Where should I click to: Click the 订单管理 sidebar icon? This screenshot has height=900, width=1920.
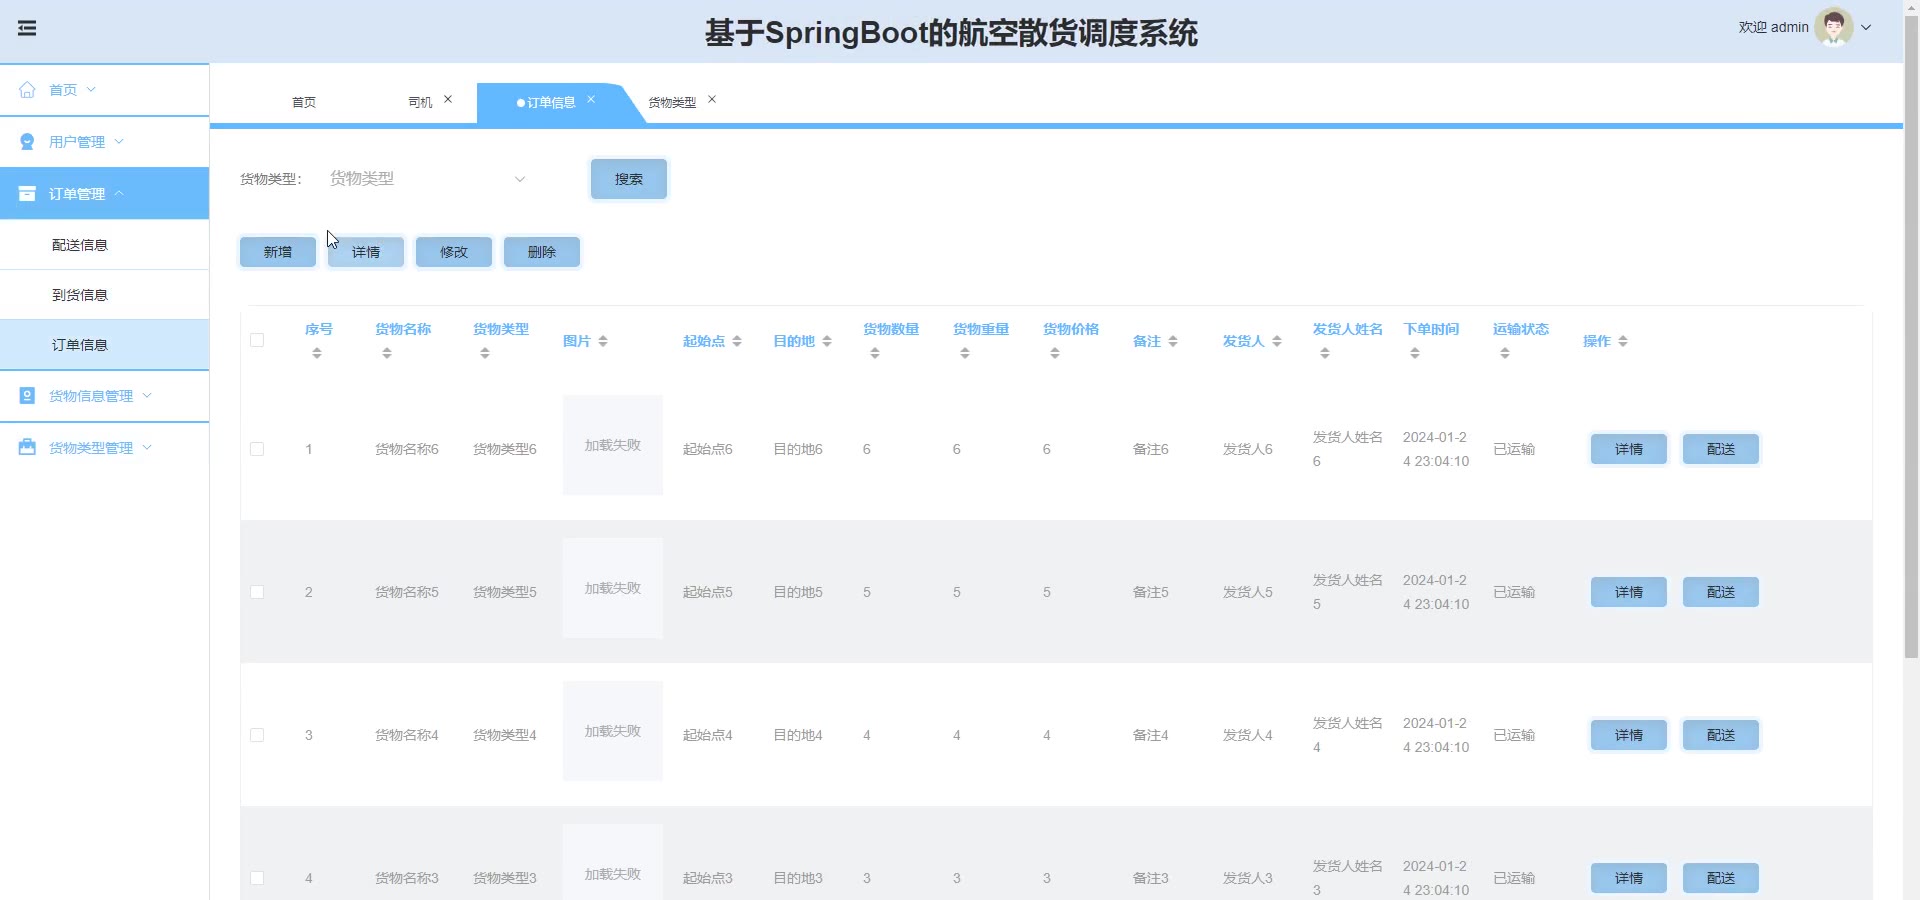click(x=27, y=194)
